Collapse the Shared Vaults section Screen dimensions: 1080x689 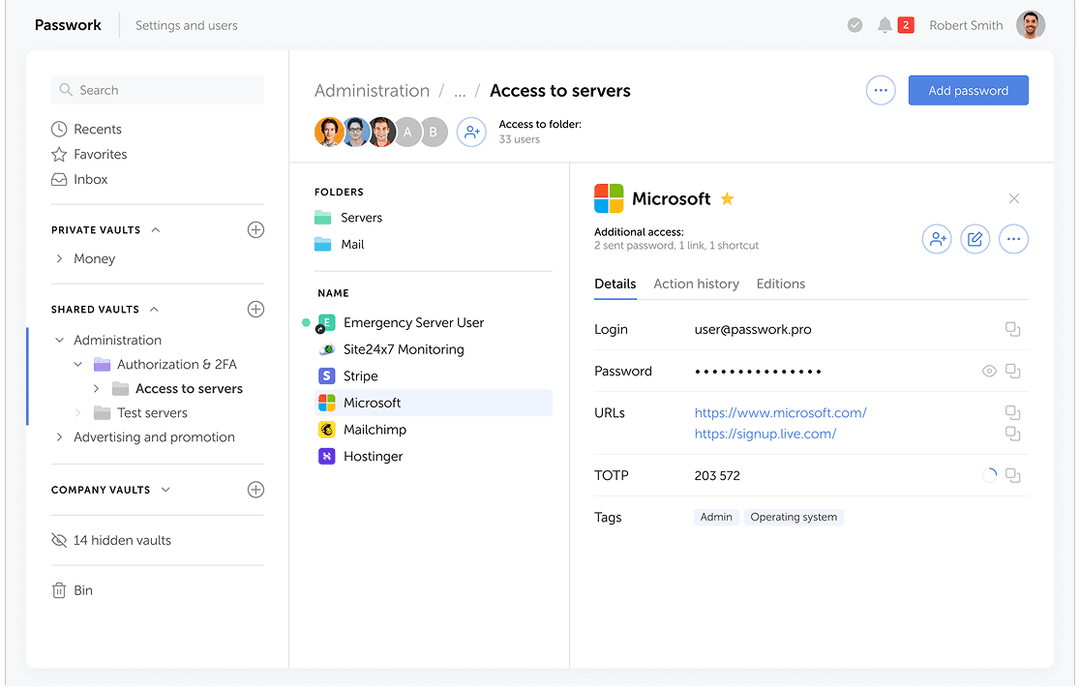click(154, 309)
